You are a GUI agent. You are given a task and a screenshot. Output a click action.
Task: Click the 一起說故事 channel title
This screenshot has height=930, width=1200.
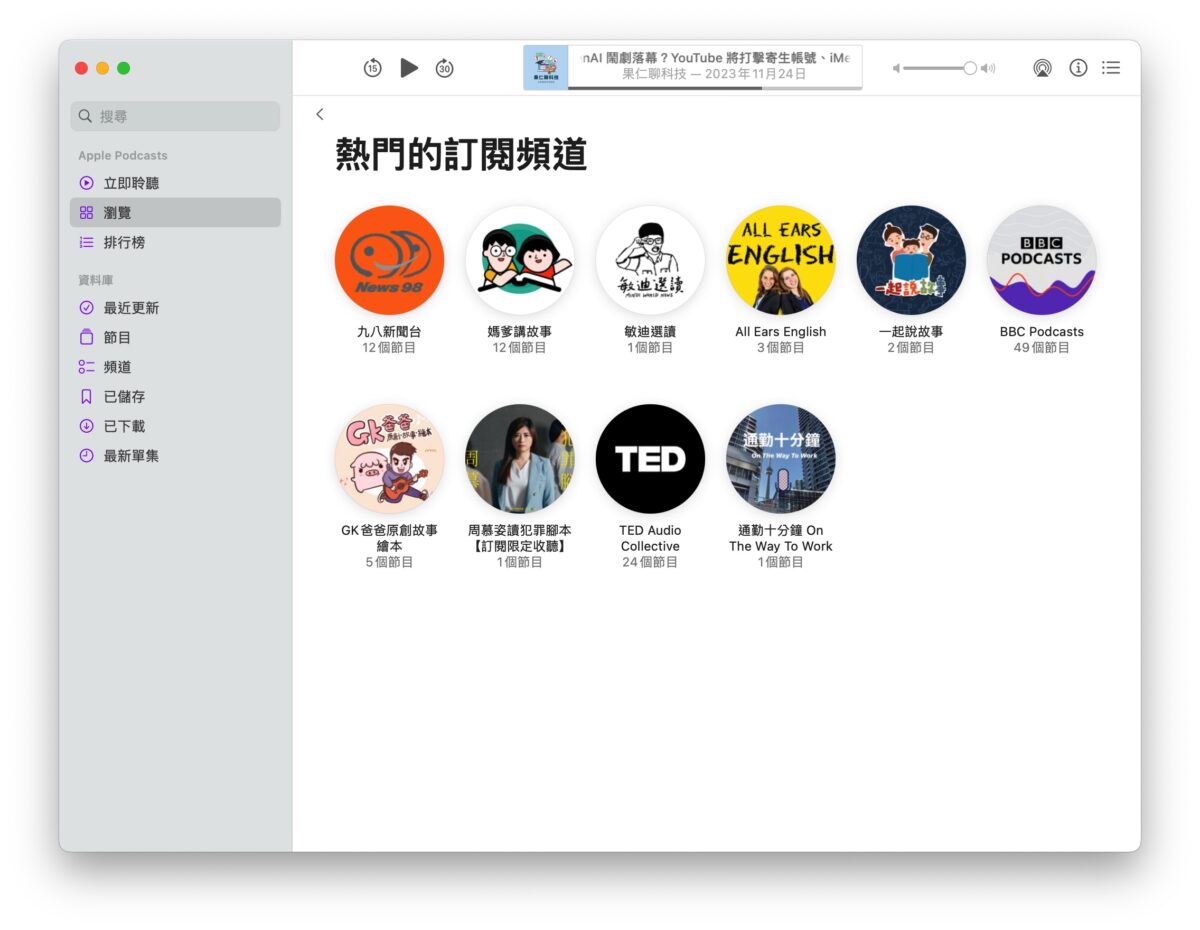[x=911, y=332]
